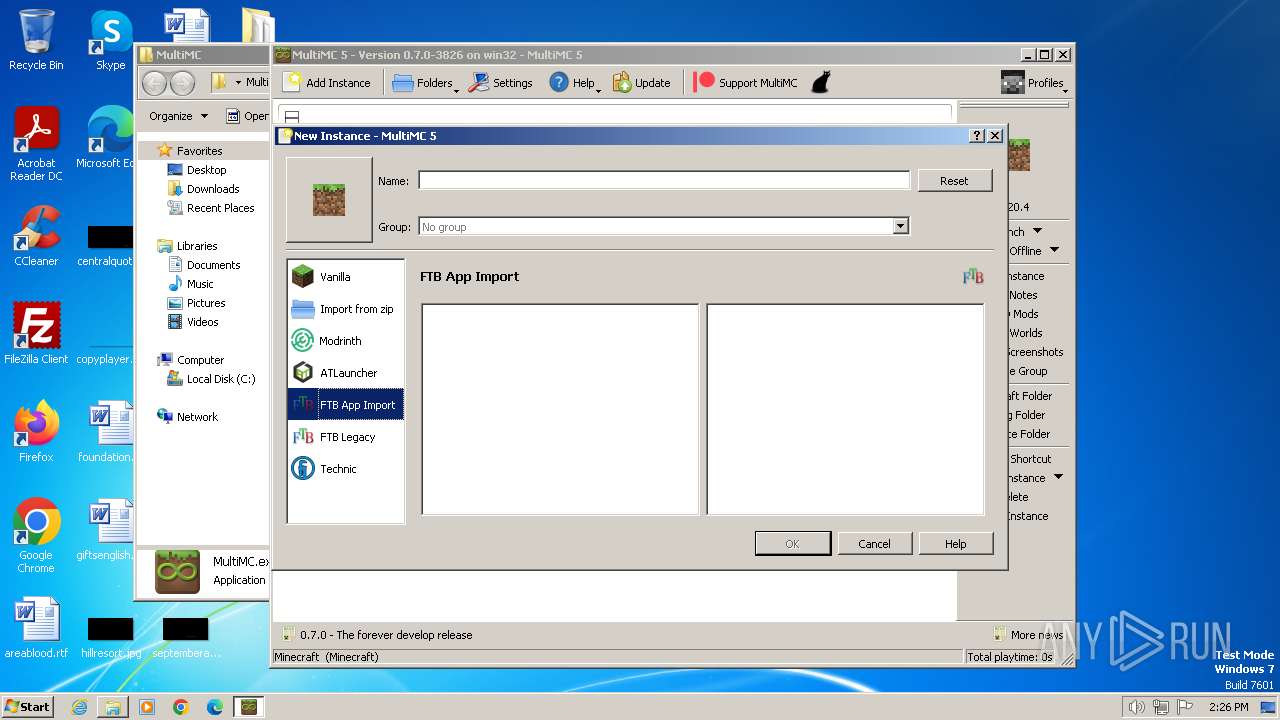
Task: Click Support MultiMC Patreon button
Action: click(x=746, y=83)
